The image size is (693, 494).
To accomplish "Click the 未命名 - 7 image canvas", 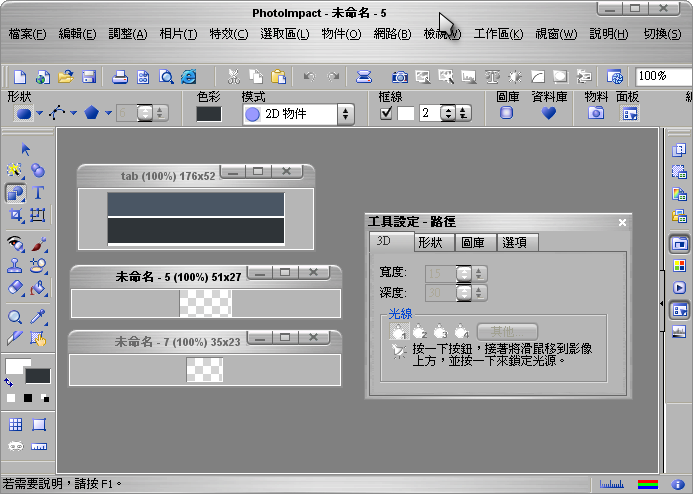I will click(205, 370).
